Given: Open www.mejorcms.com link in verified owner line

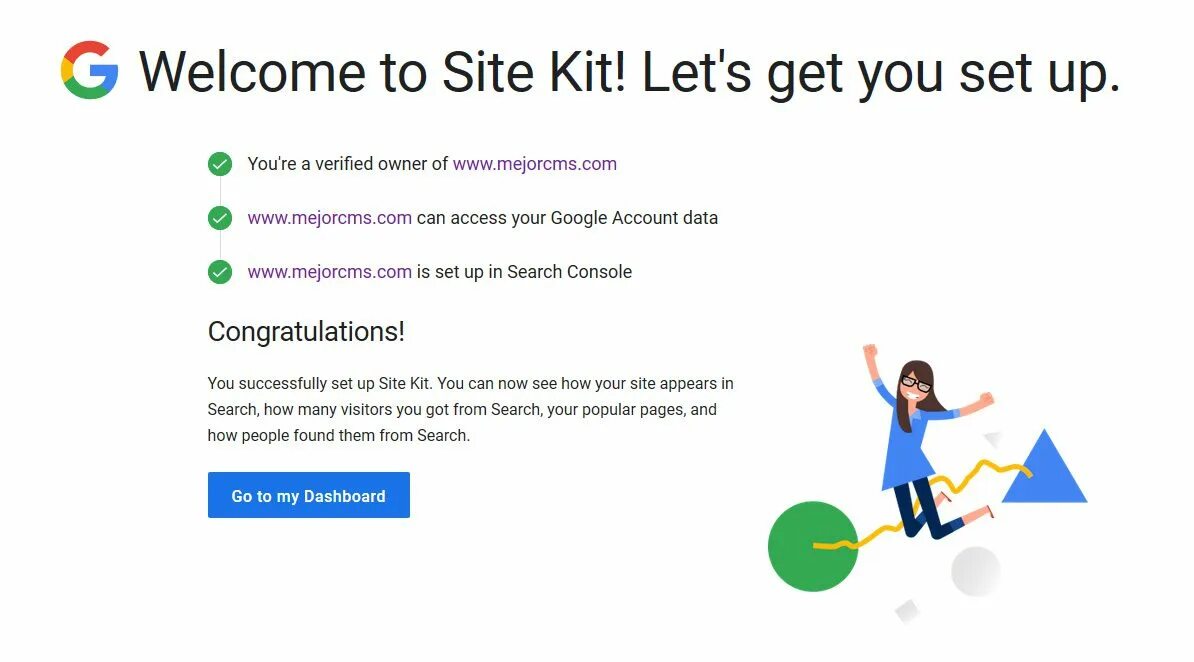Looking at the screenshot, I should [534, 164].
